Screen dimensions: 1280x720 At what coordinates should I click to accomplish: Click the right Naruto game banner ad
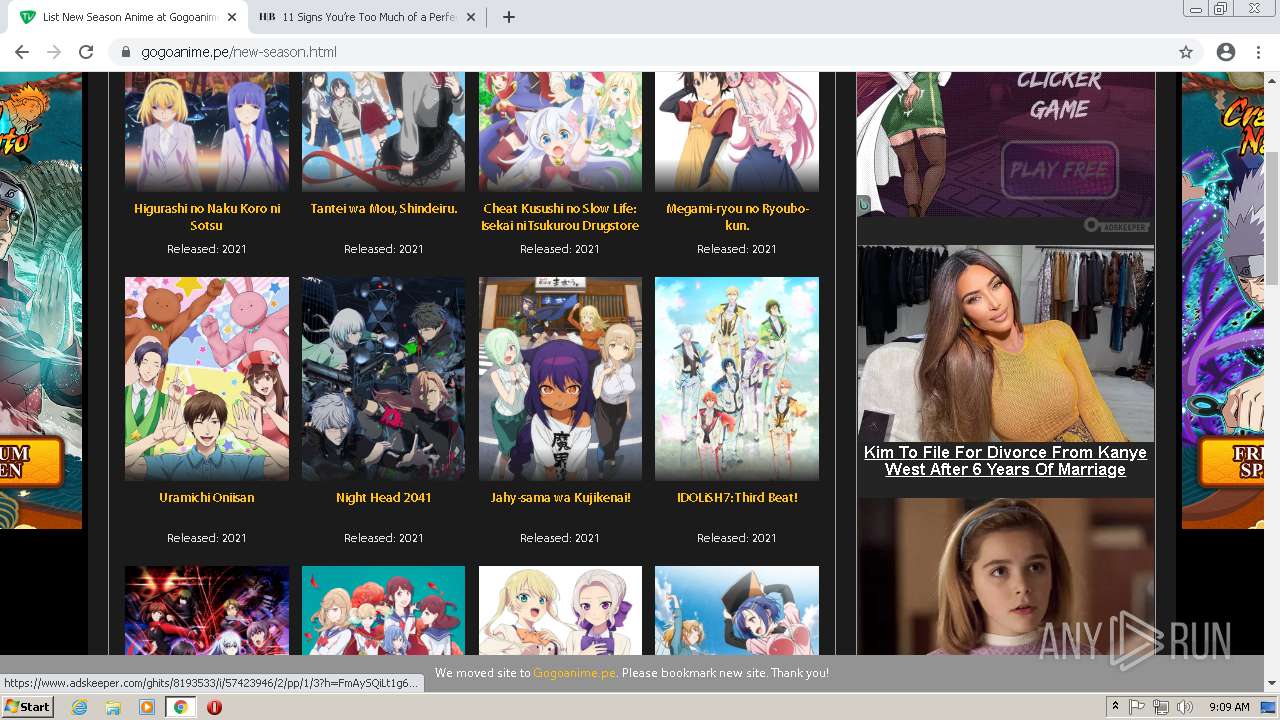click(x=1224, y=300)
